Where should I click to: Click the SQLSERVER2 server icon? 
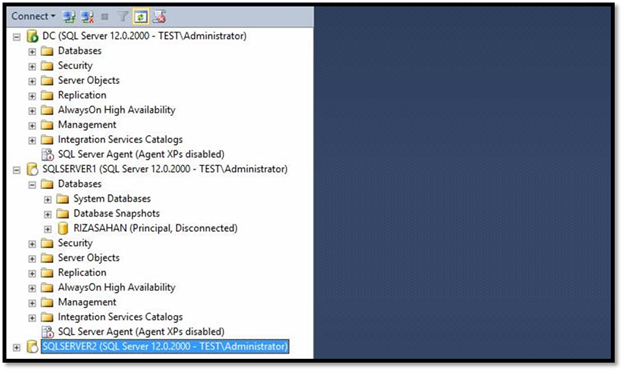click(x=32, y=347)
